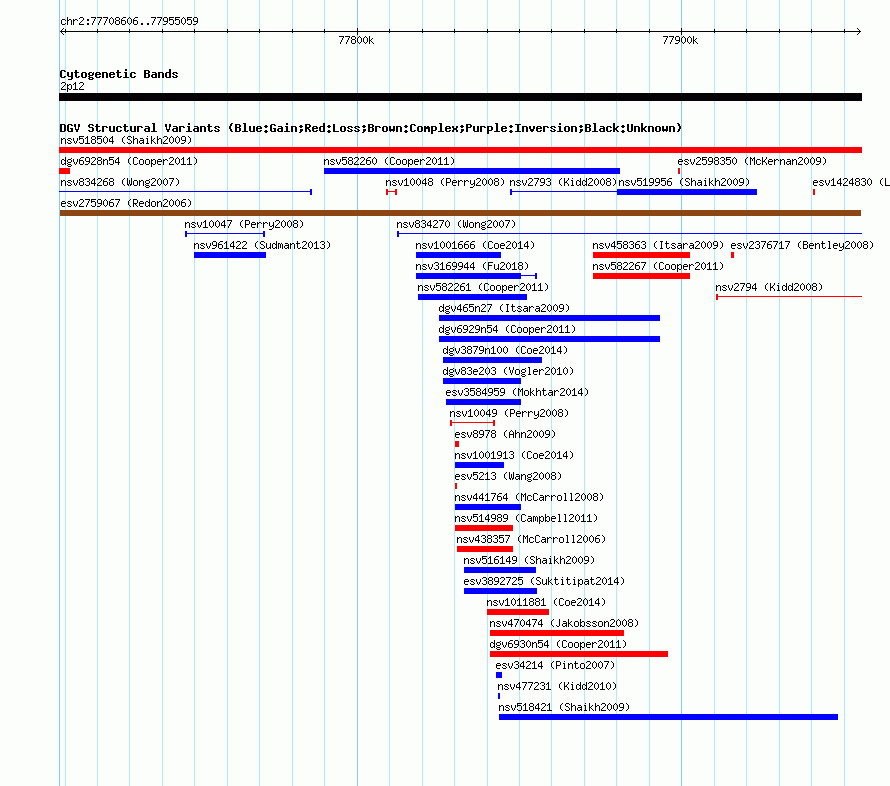Click the nsv438357 (McCarroll2006) red bar
Viewport: 890px width, 786px height.
click(485, 549)
